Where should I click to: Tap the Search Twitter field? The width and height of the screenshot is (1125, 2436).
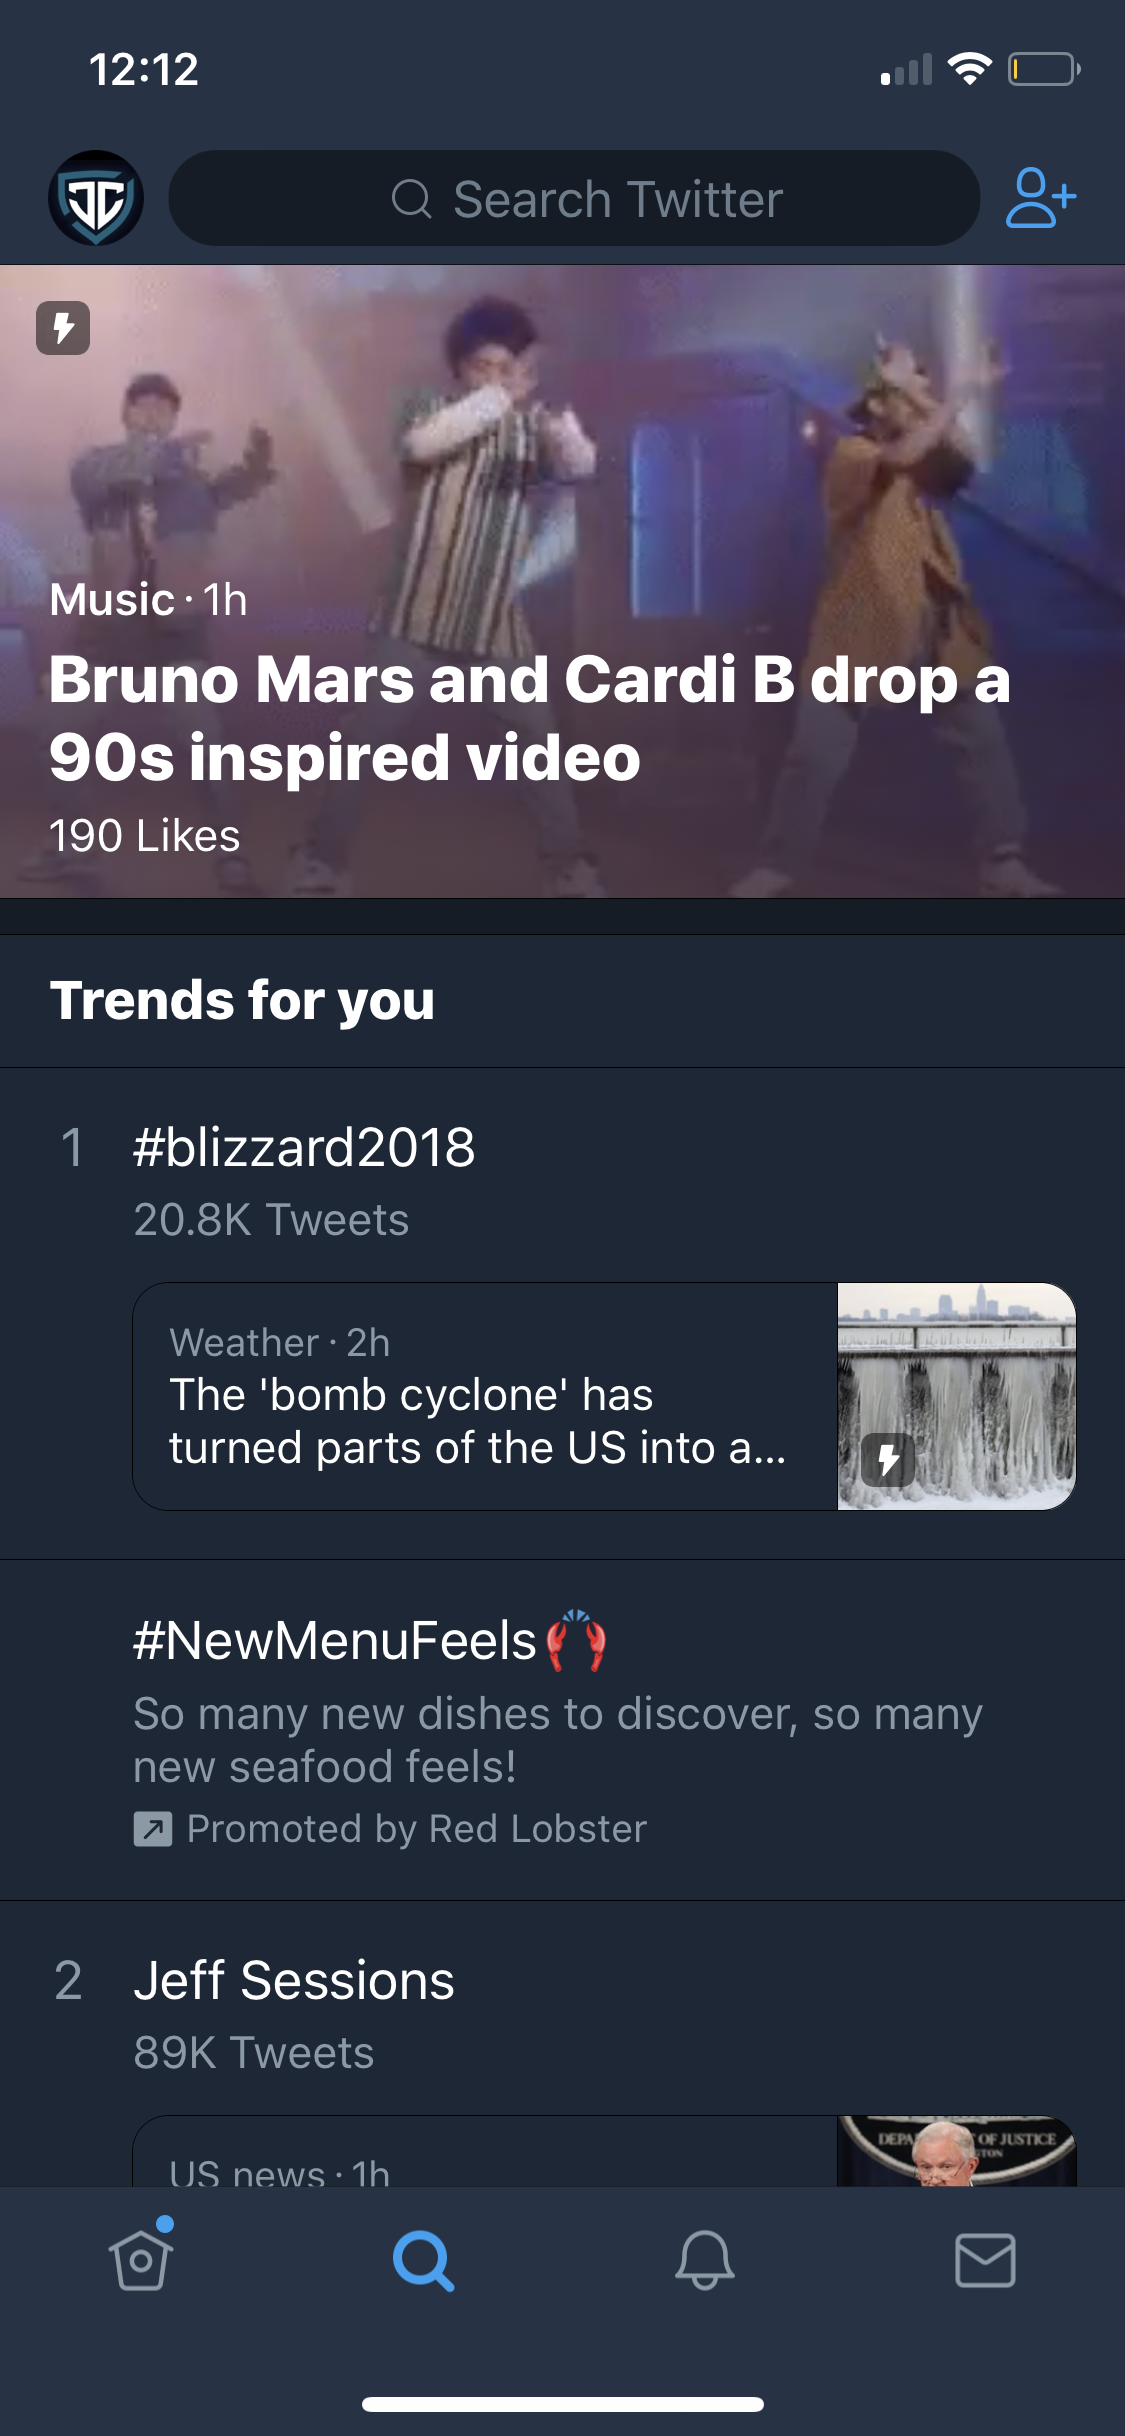574,198
